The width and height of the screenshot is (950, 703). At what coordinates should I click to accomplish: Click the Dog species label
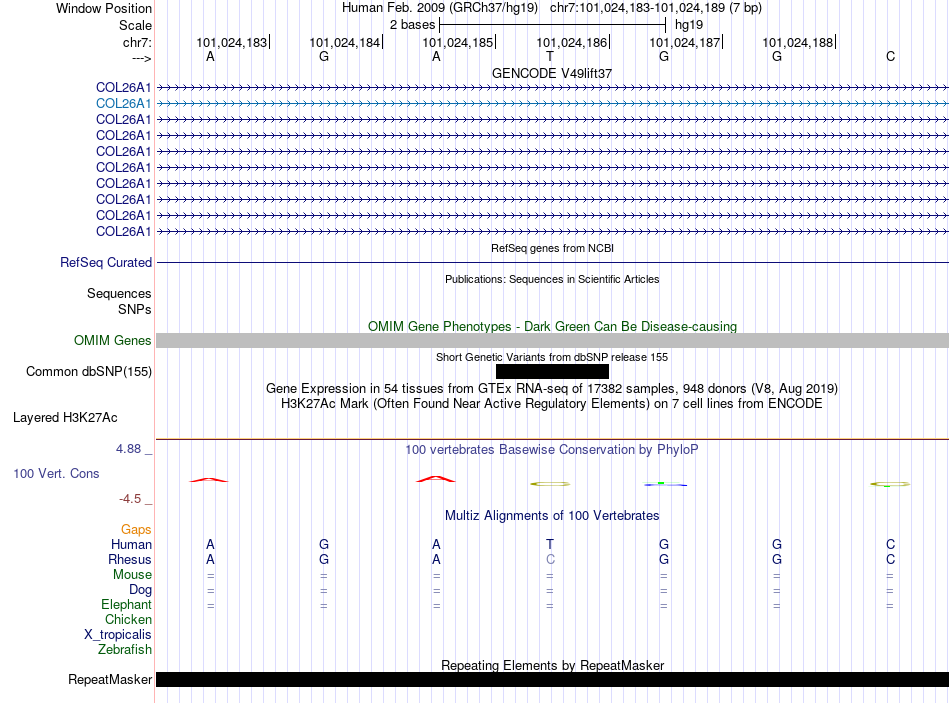coord(141,590)
